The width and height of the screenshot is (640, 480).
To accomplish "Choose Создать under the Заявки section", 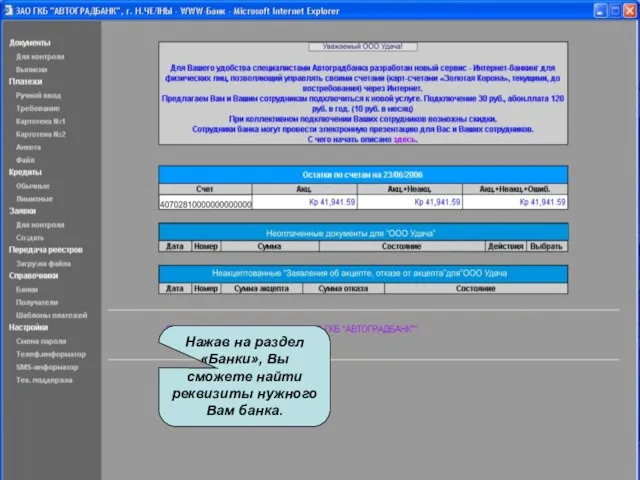I will point(30,238).
